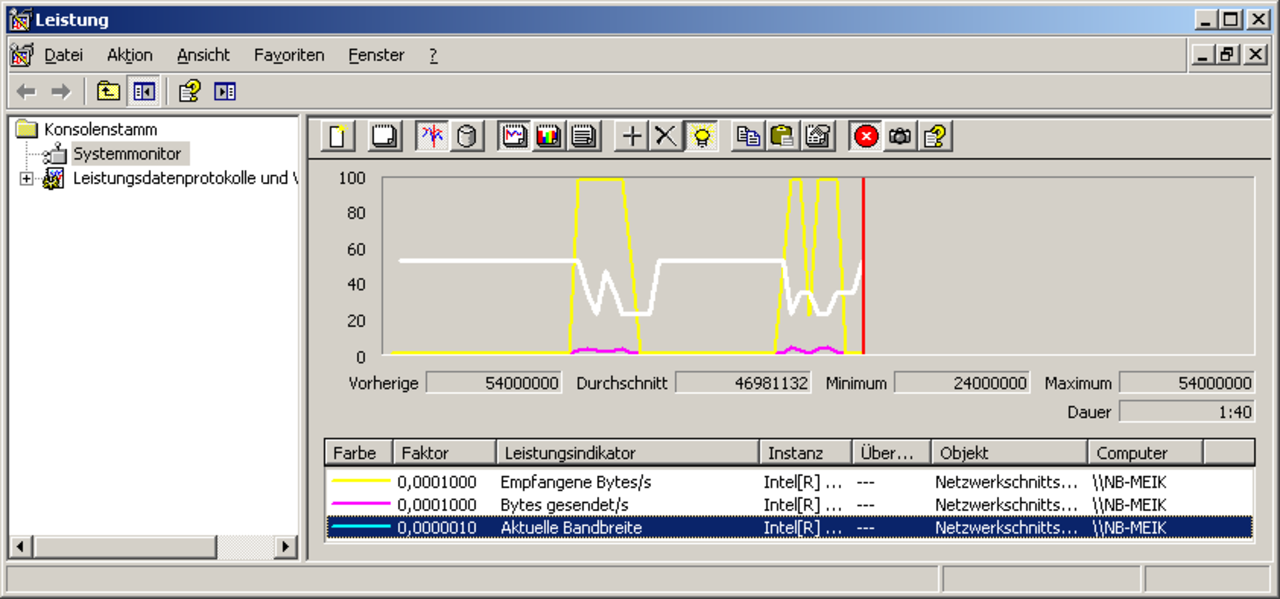Click the Up One Level folder icon
Image resolution: width=1280 pixels, height=599 pixels.
108,92
